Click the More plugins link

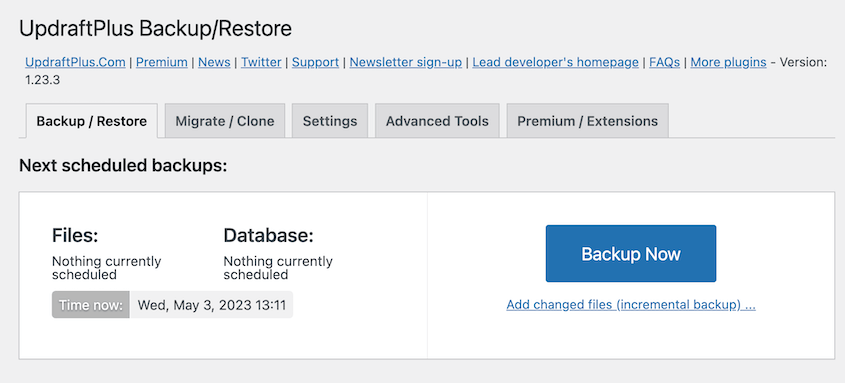coord(728,62)
